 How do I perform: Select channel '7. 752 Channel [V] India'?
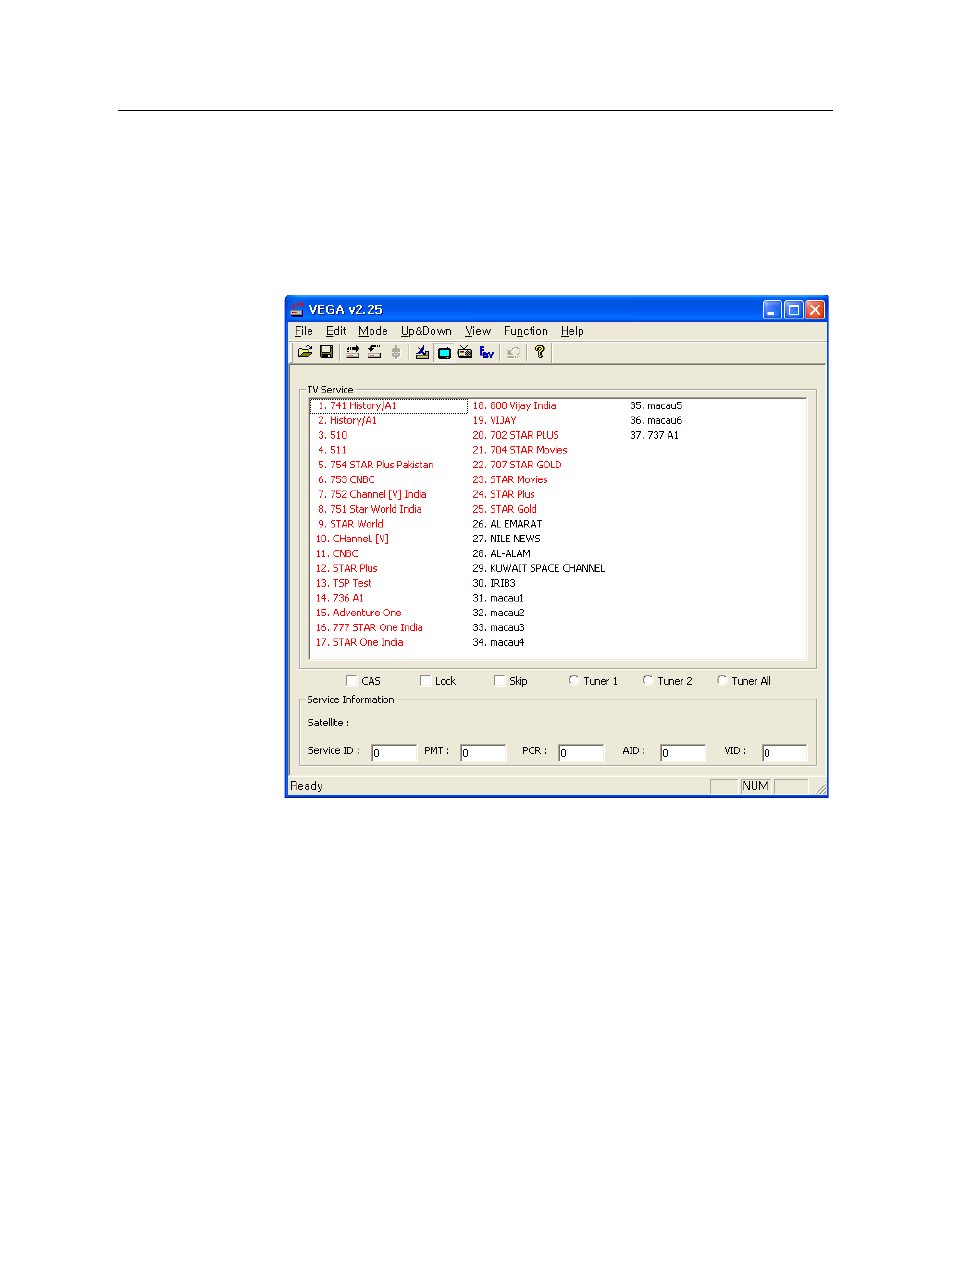click(x=372, y=495)
